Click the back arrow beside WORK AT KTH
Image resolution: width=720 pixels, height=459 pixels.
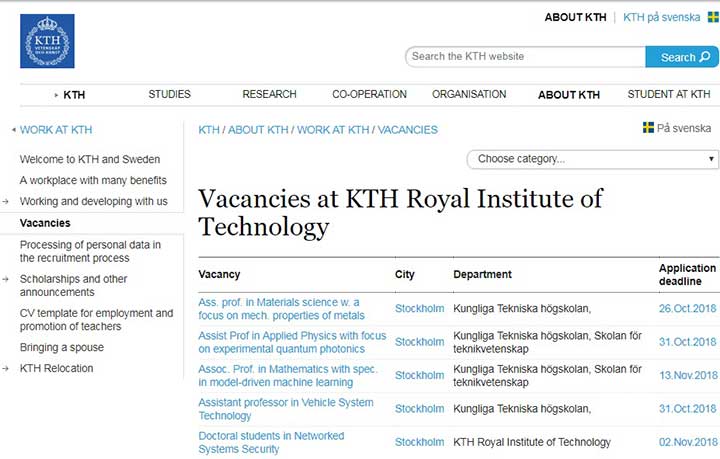coord(14,130)
